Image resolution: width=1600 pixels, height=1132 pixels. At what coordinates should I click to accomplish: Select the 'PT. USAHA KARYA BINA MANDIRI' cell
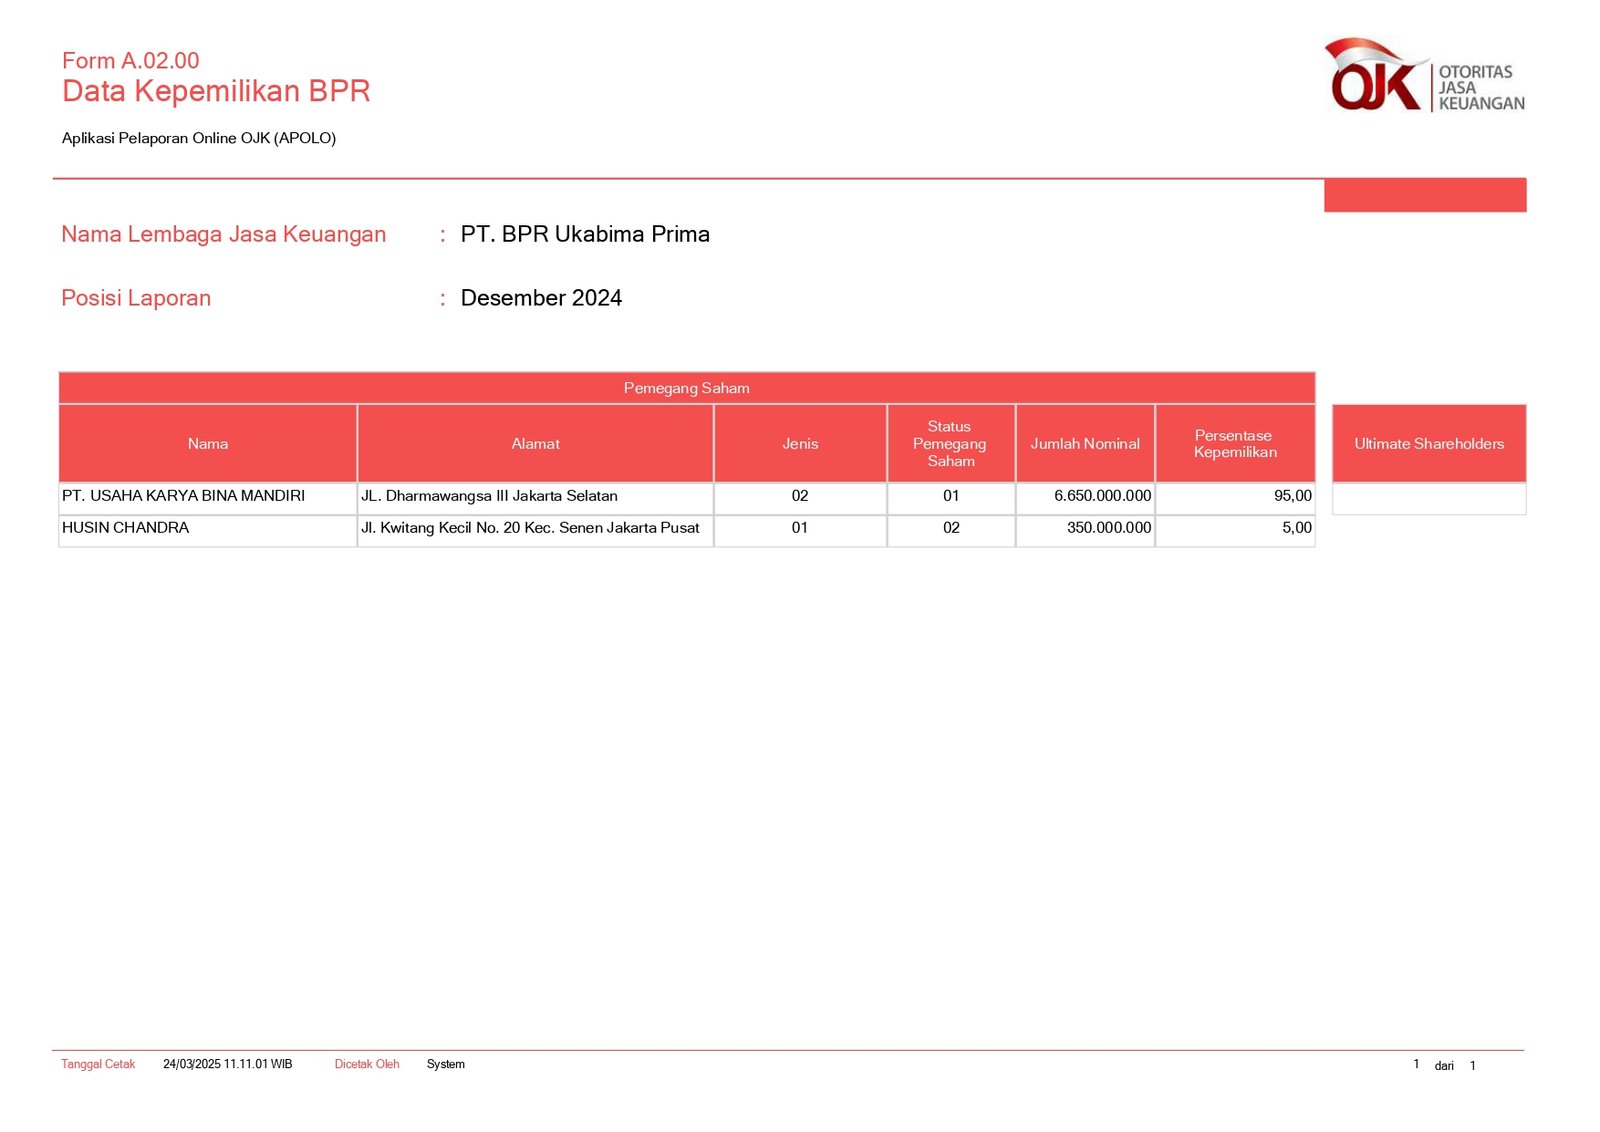click(x=184, y=496)
